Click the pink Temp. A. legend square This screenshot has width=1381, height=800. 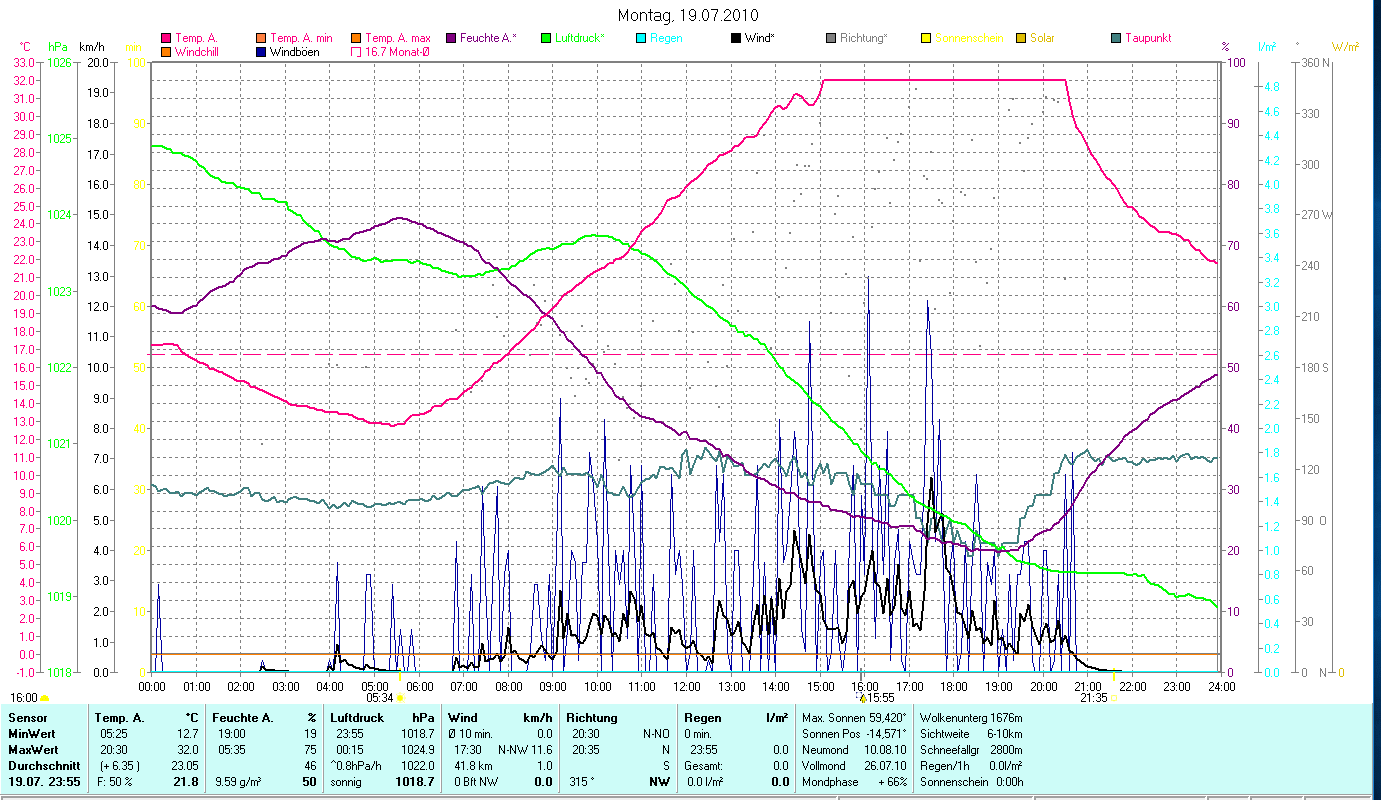(166, 38)
